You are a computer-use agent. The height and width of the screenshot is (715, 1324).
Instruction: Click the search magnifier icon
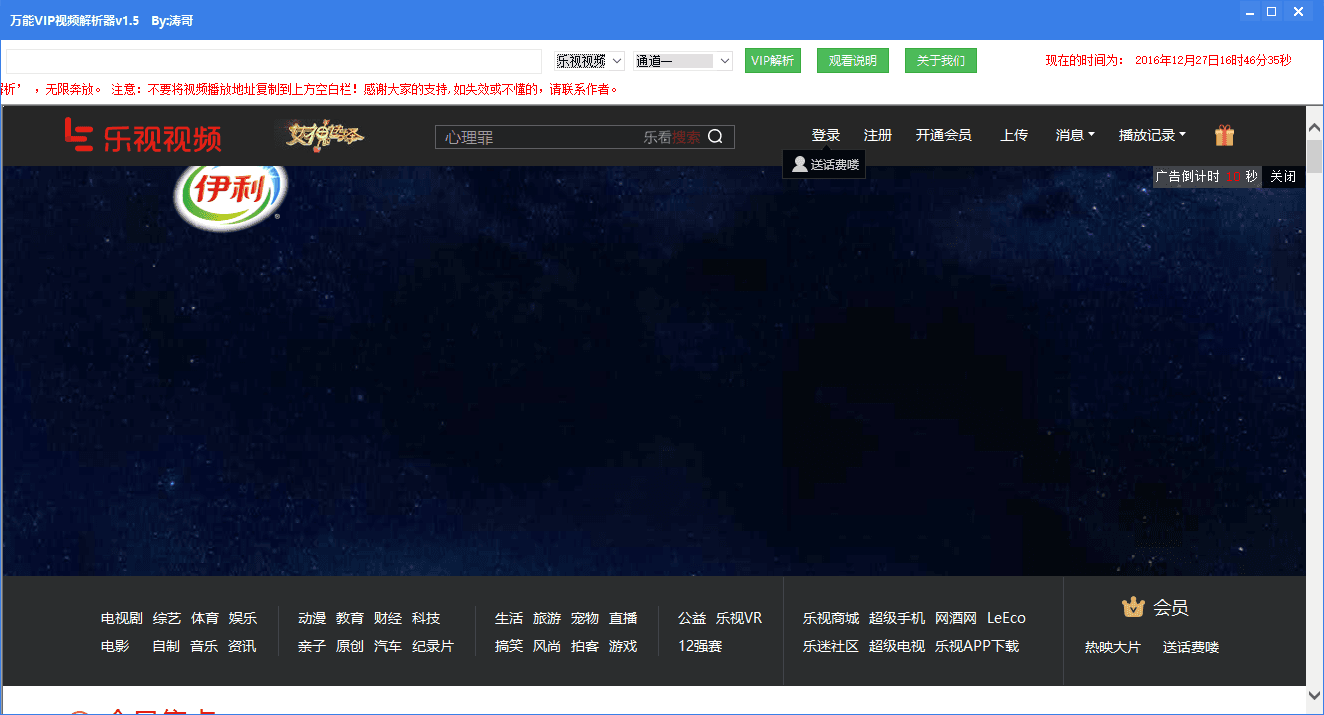715,137
